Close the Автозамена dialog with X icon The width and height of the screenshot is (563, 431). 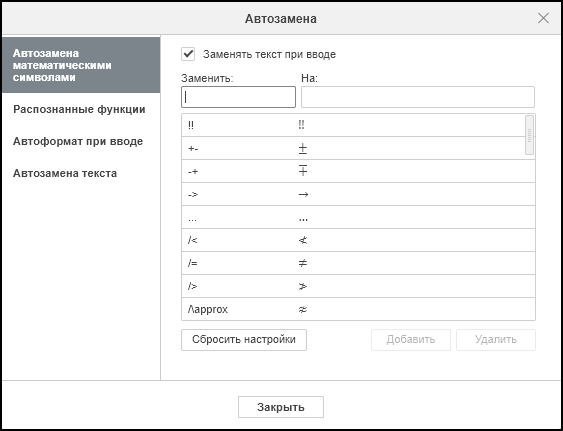click(x=543, y=18)
